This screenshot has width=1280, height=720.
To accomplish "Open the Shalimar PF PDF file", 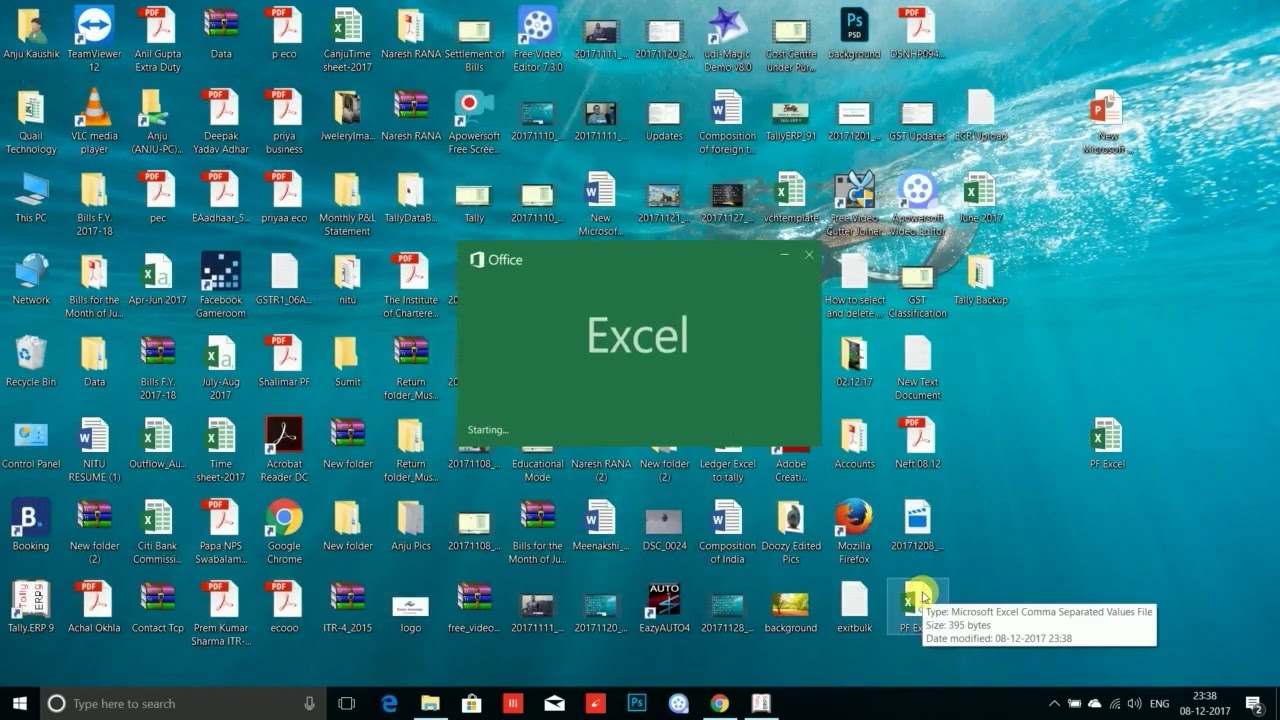I will pyautogui.click(x=284, y=362).
